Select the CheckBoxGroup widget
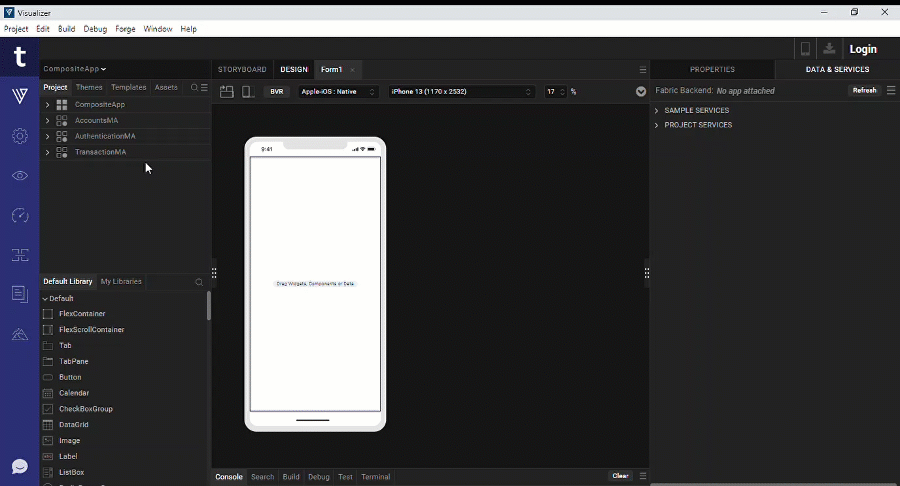 pyautogui.click(x=85, y=409)
